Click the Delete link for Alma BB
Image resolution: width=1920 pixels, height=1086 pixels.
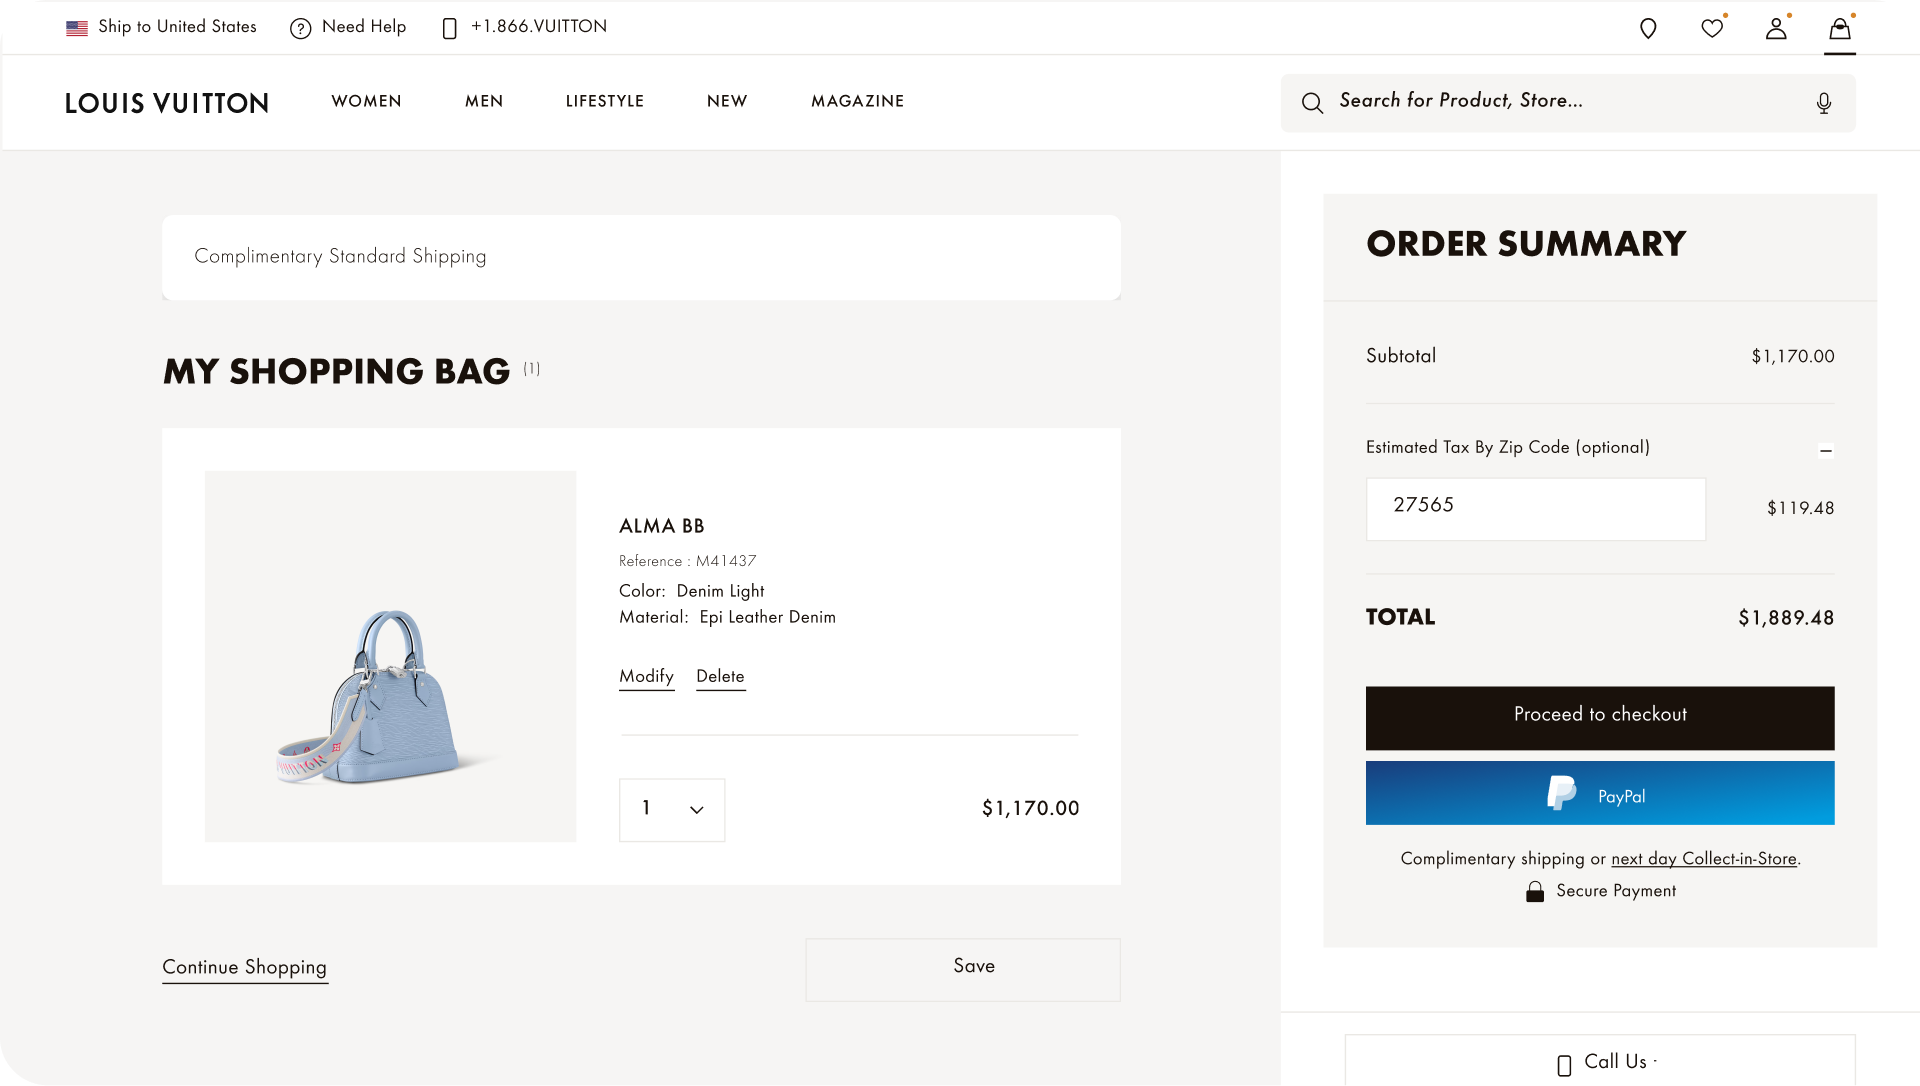[x=720, y=677]
